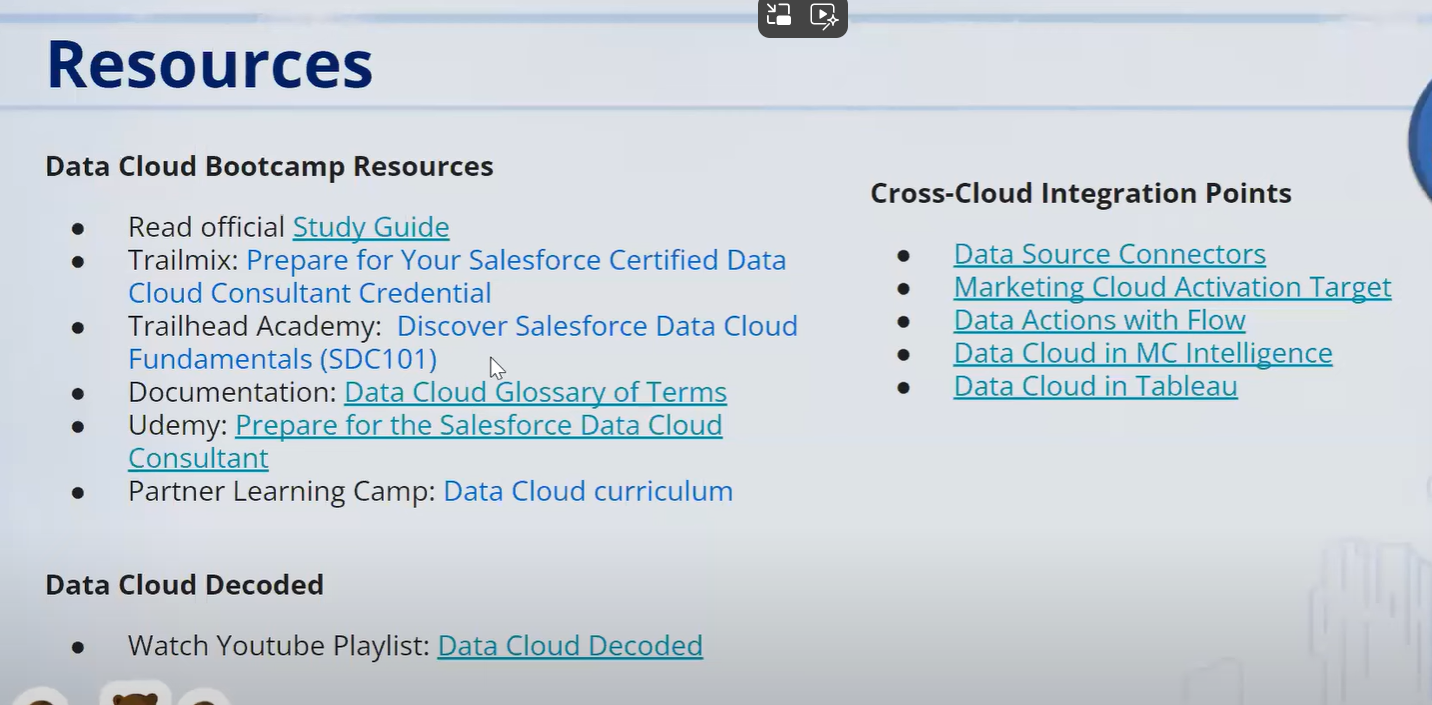
Task: Open Data Cloud in Tableau link
Action: [1095, 386]
